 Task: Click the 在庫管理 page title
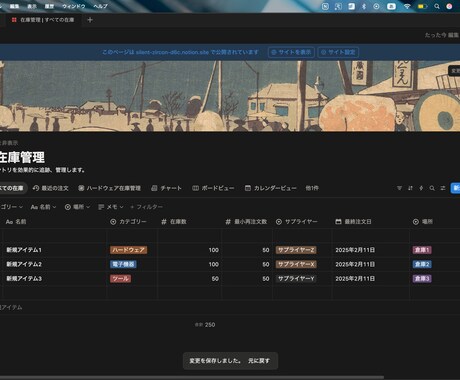(22, 157)
